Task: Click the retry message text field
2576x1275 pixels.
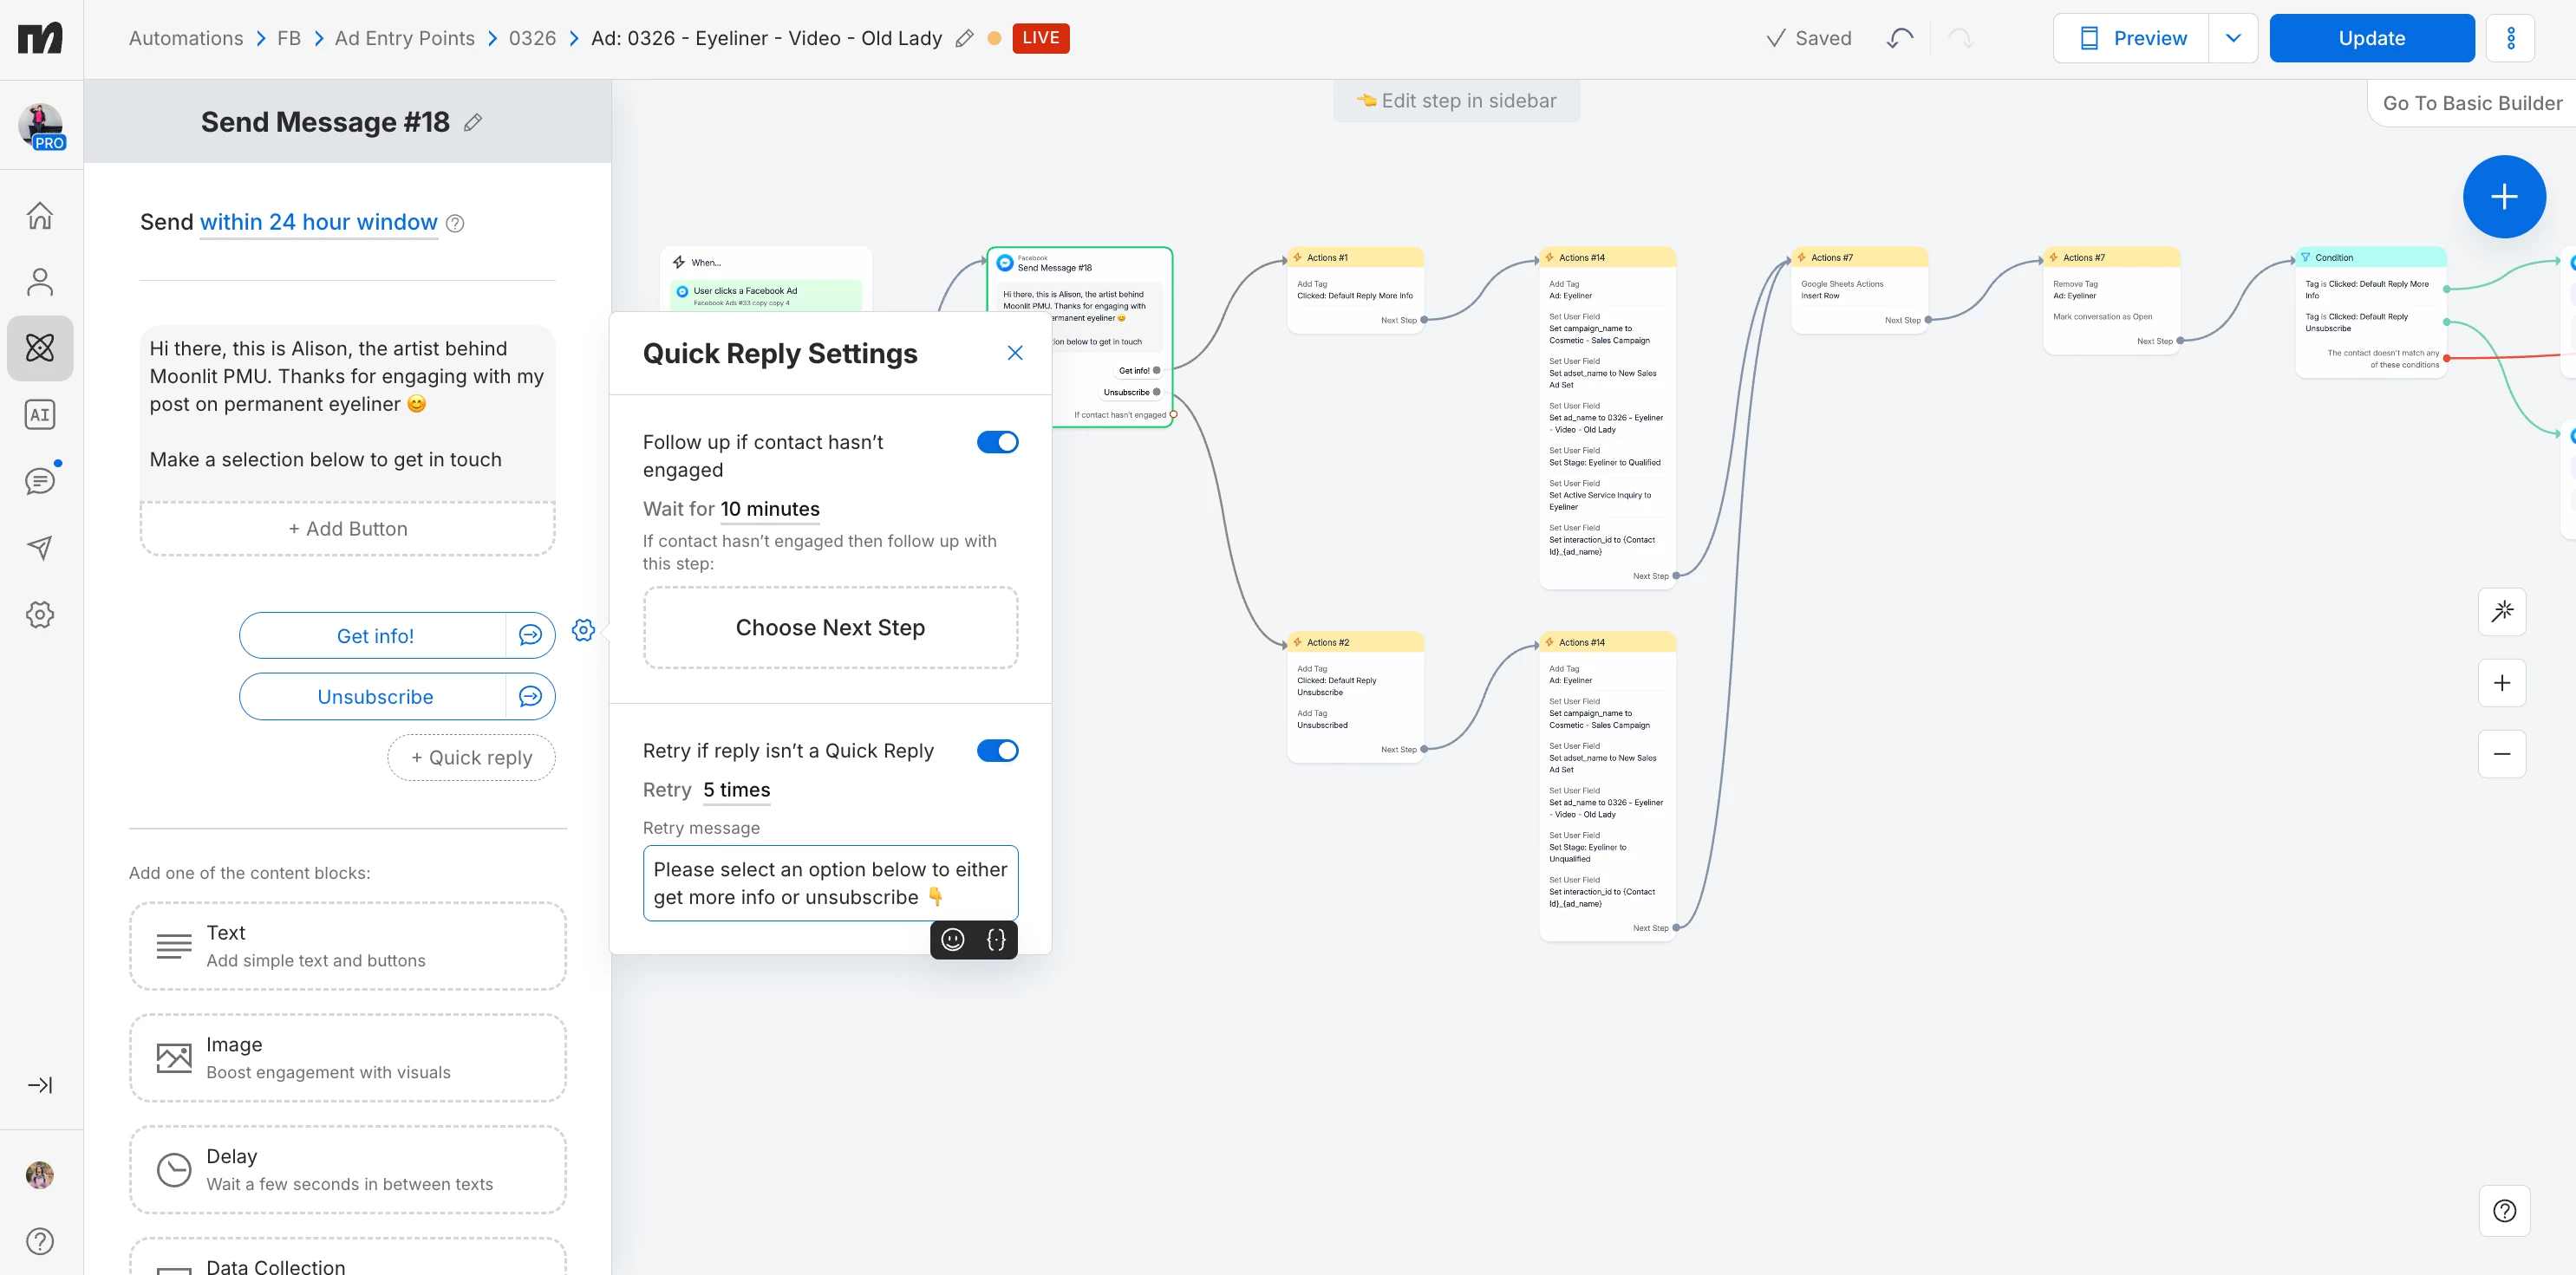Action: (829, 883)
